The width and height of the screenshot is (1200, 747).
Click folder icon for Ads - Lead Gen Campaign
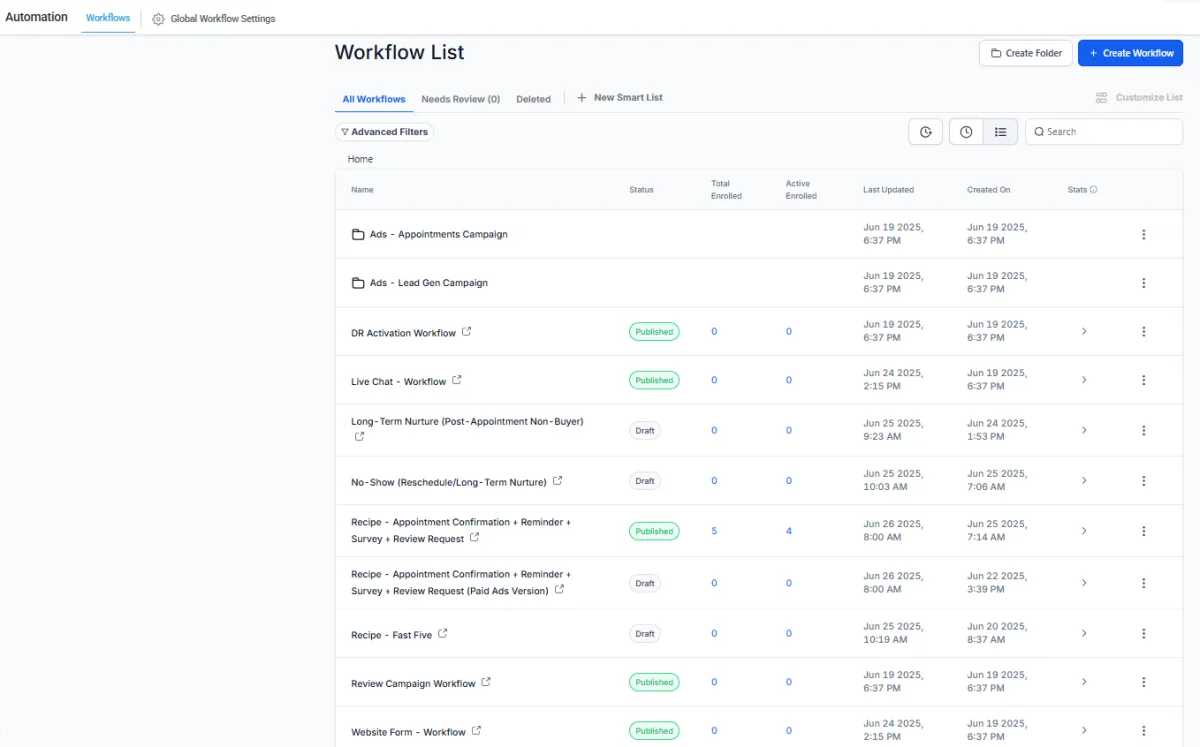coord(358,283)
